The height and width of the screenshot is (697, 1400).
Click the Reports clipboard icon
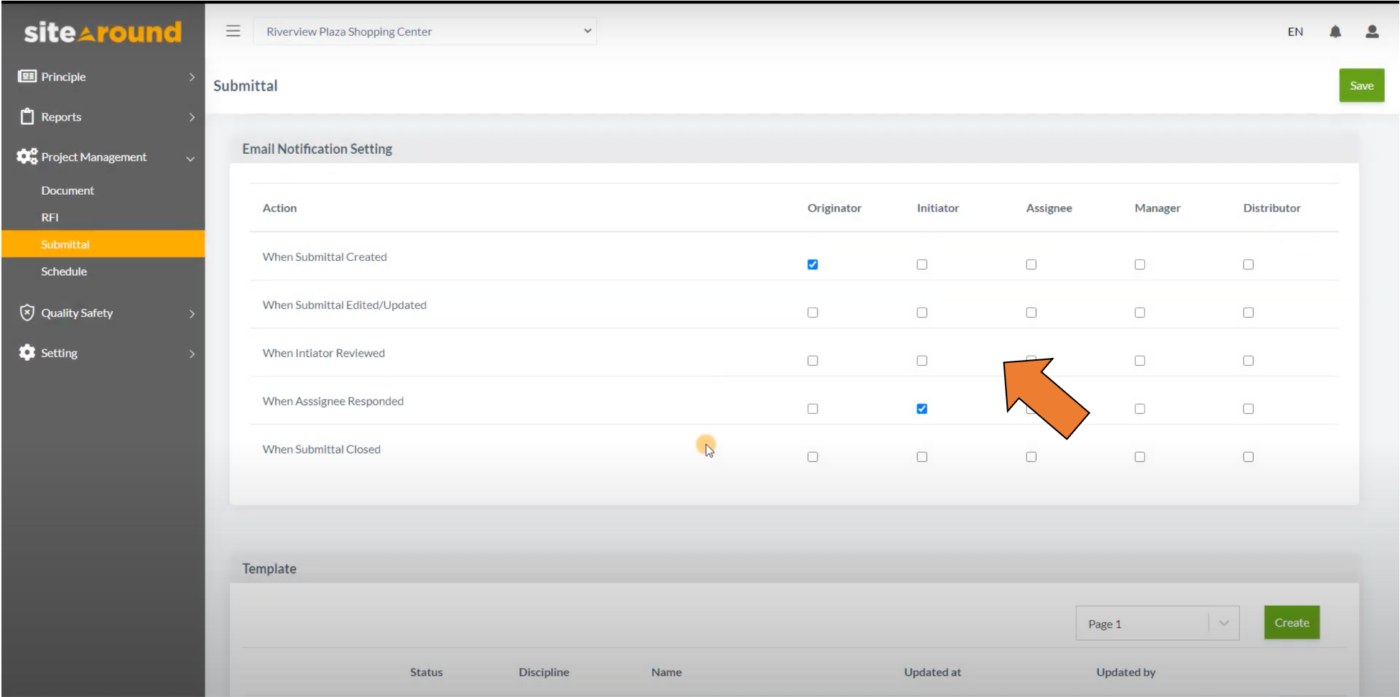click(26, 116)
